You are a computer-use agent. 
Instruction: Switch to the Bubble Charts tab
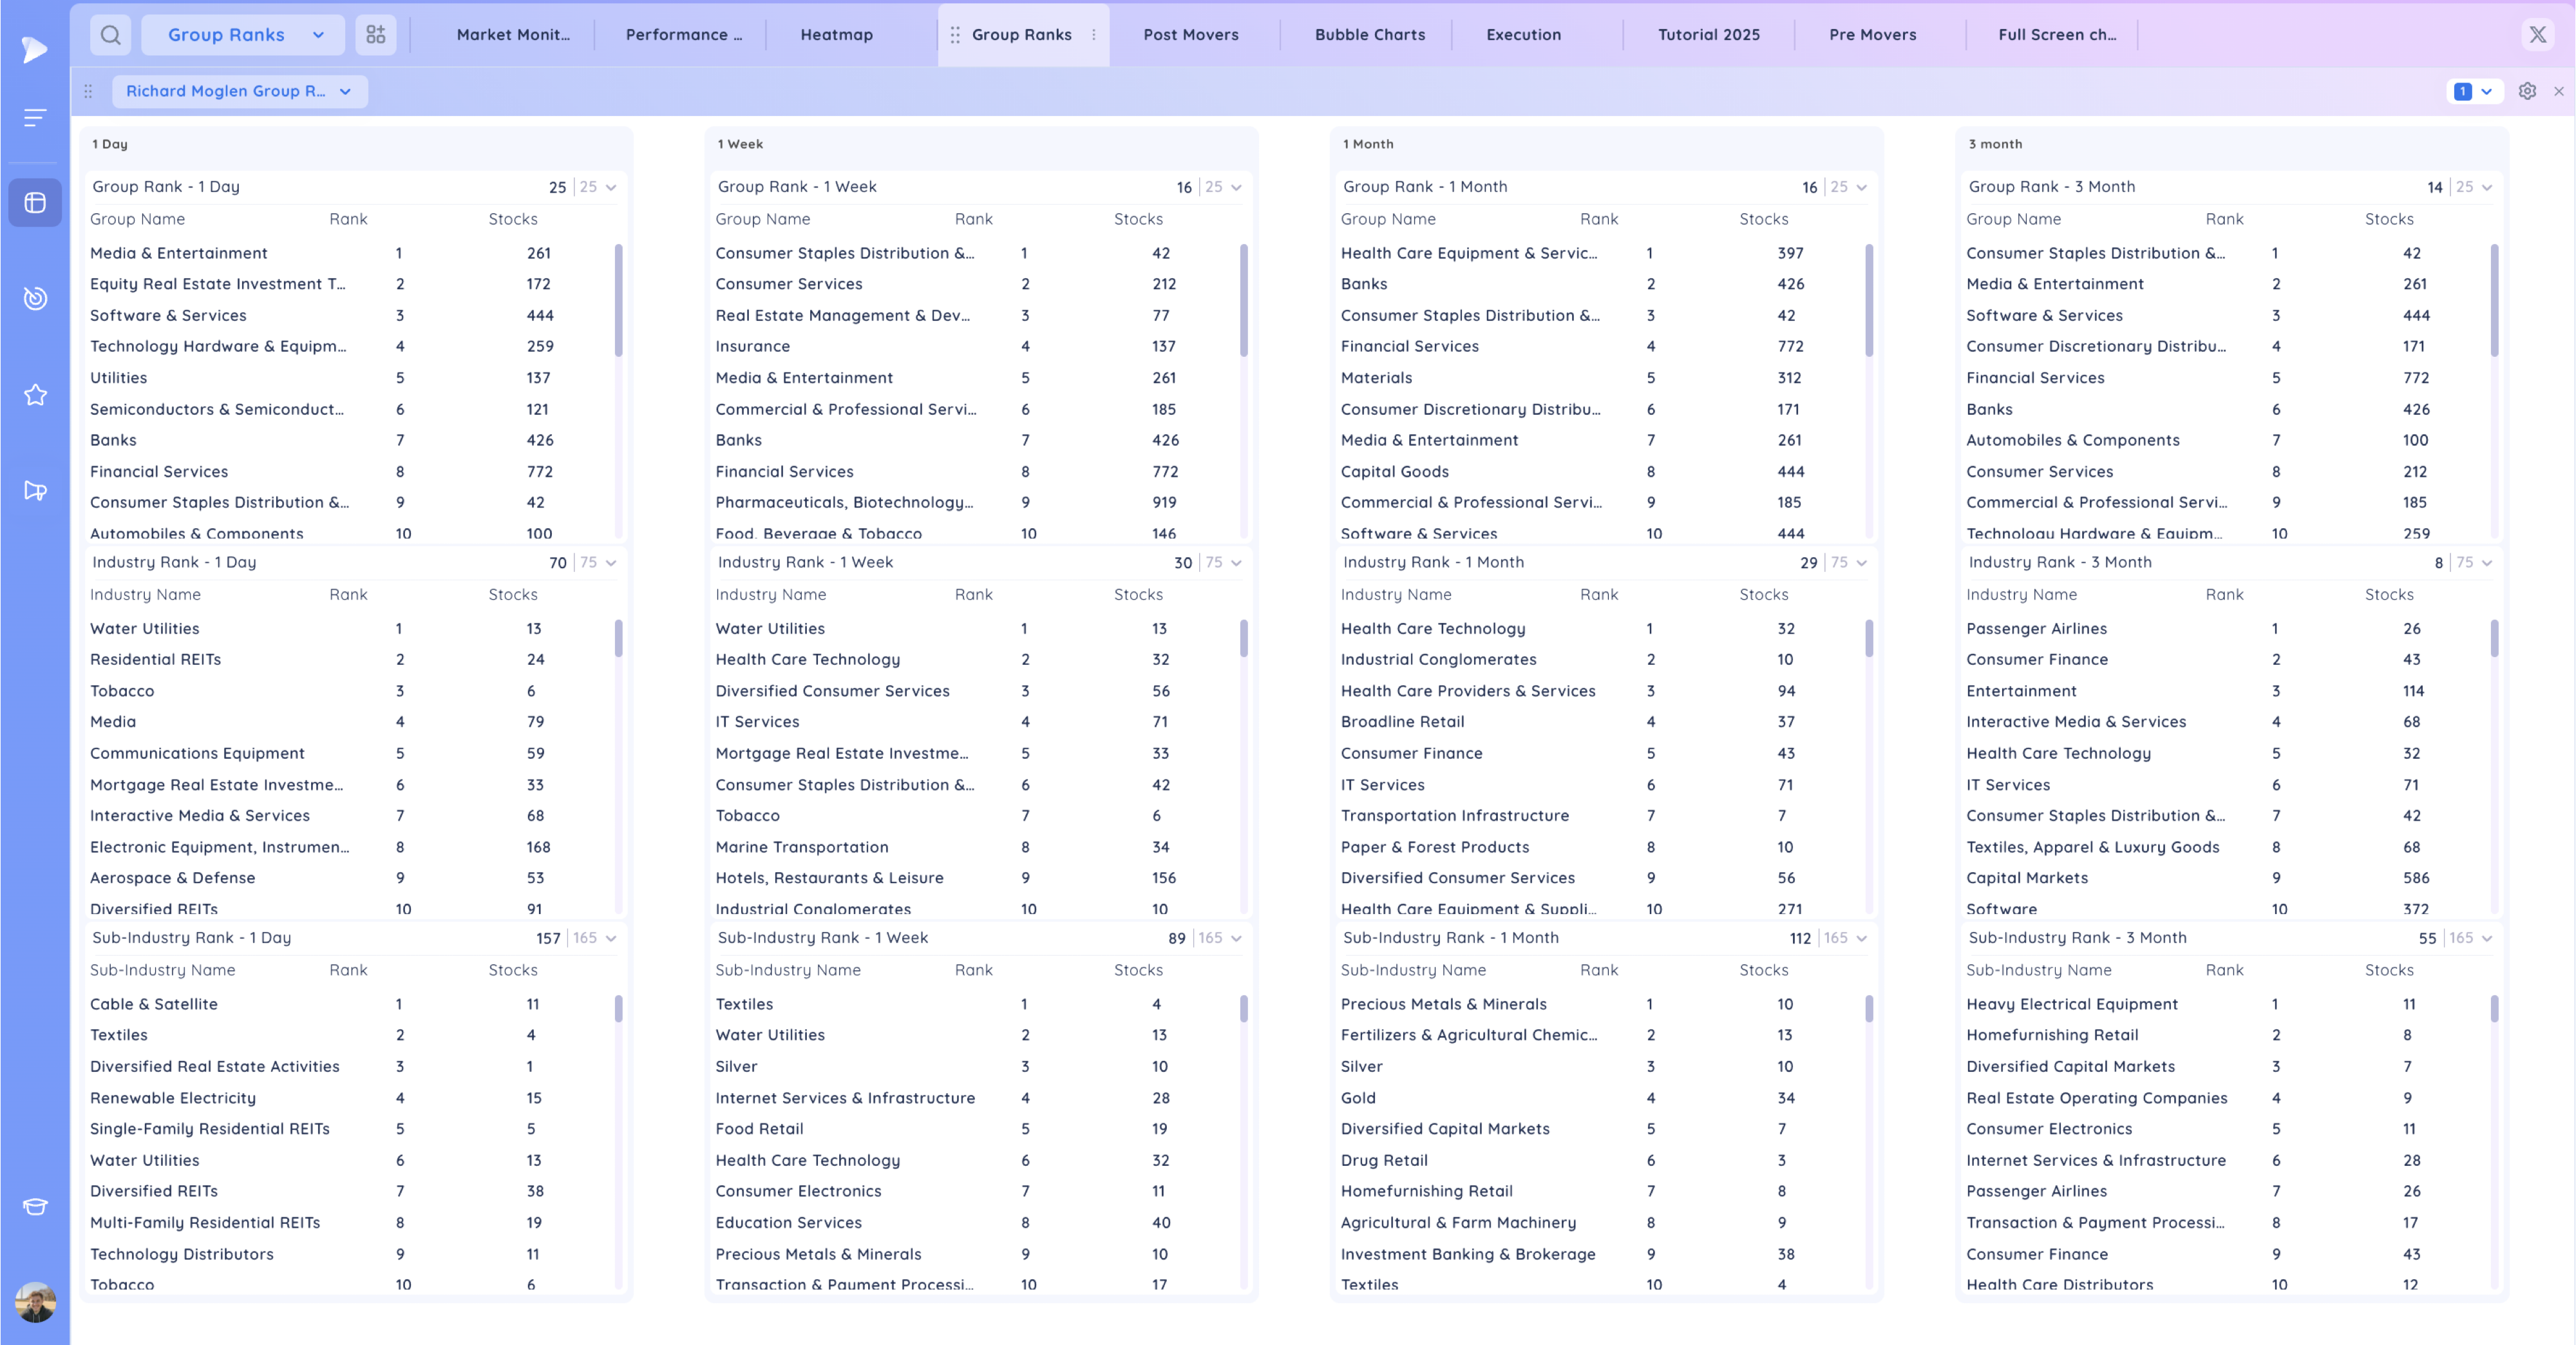pos(1369,35)
